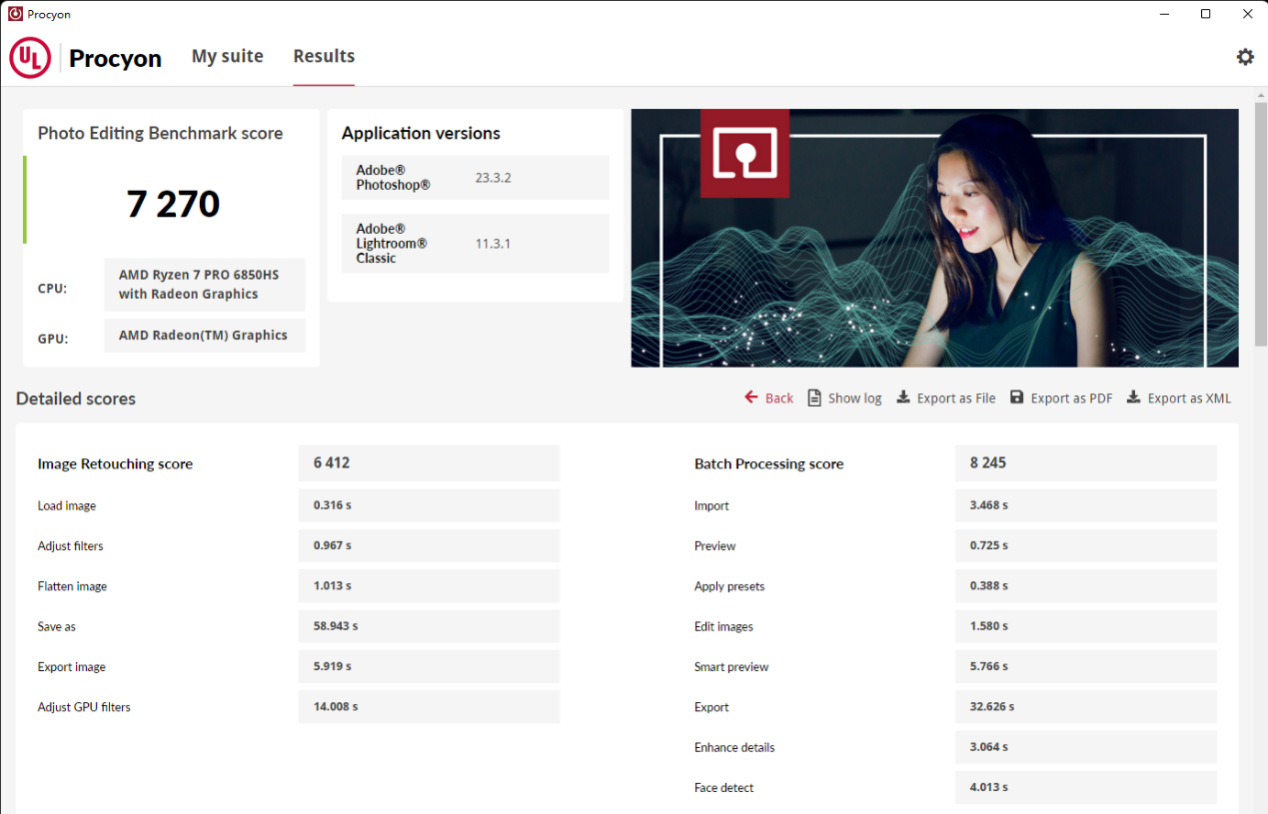Click the vertical scrollbar thumb
This screenshot has width=1268, height=814.
coord(1261,224)
